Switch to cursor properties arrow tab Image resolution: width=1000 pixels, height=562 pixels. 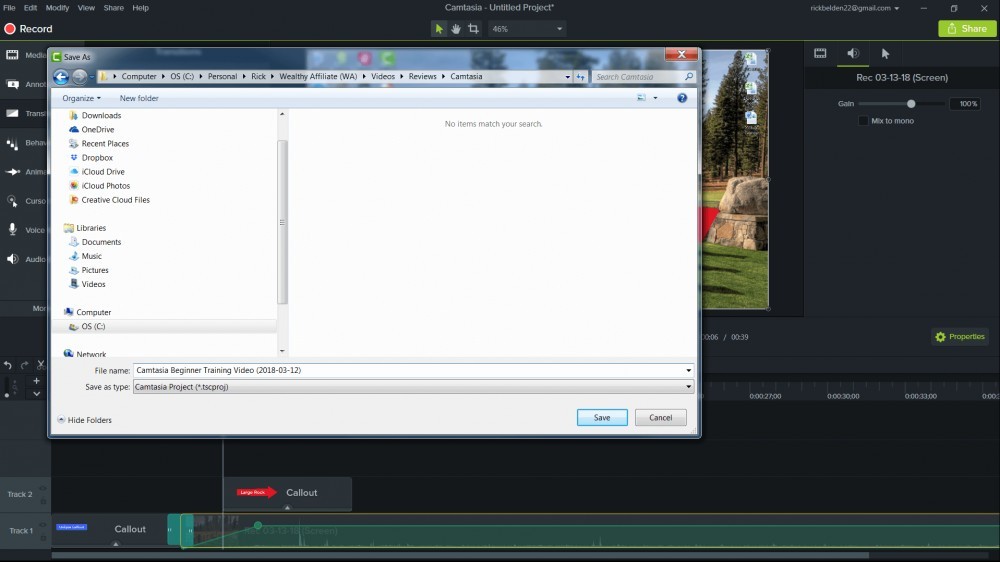coord(885,54)
